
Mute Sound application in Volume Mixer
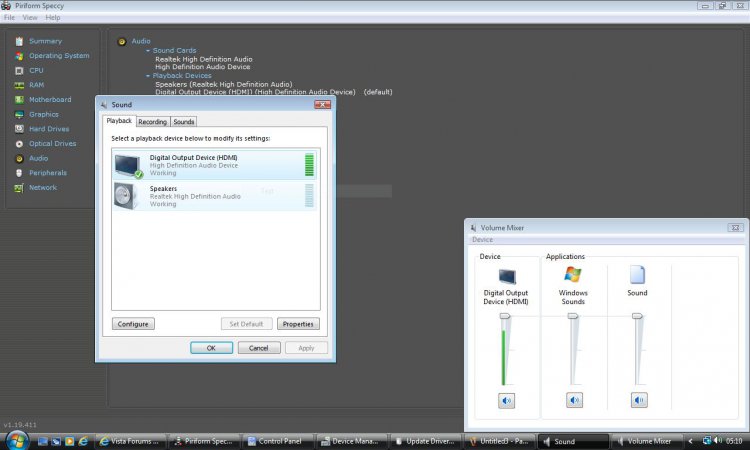[x=639, y=400]
